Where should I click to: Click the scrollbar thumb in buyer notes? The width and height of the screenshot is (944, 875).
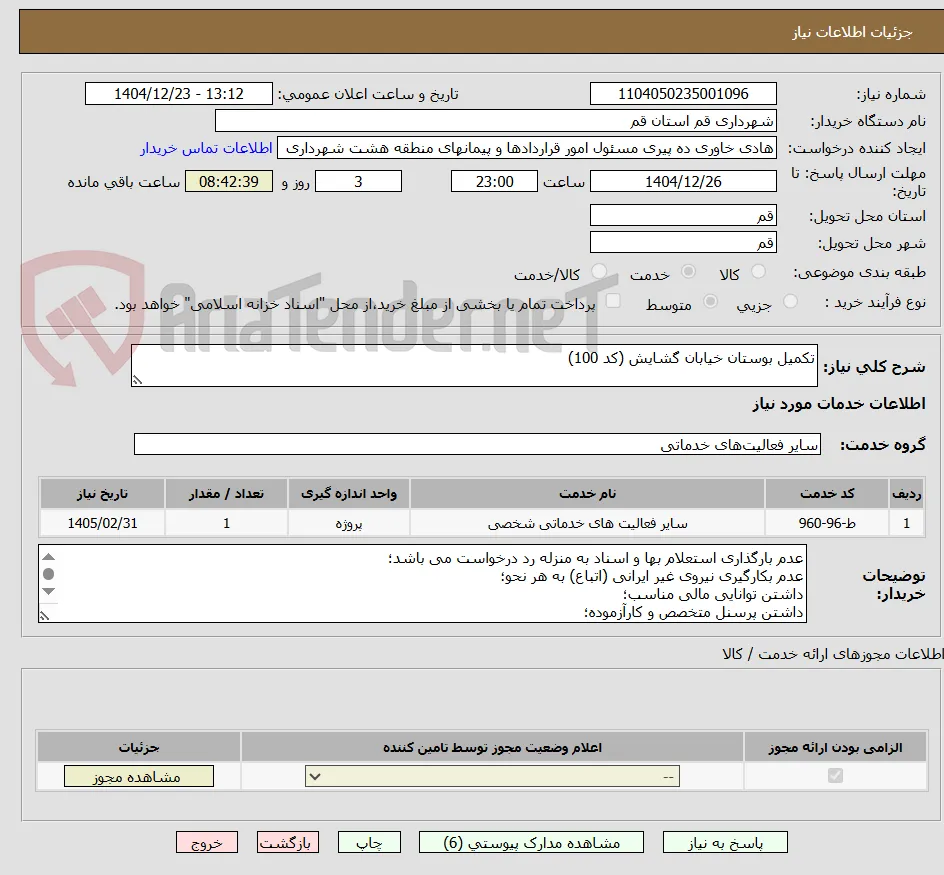(49, 574)
